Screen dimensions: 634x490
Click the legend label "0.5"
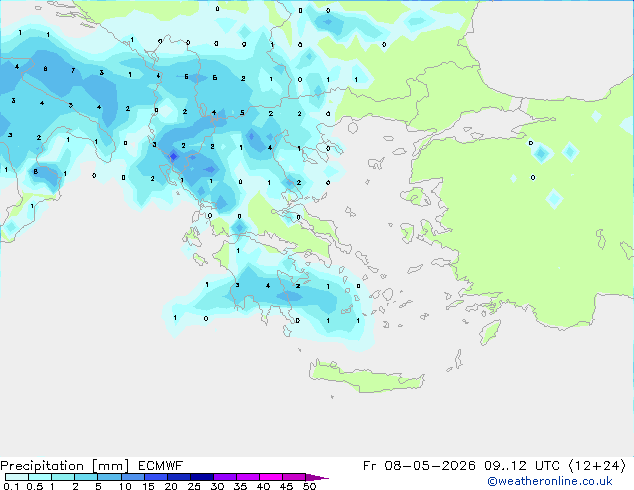pos(35,486)
